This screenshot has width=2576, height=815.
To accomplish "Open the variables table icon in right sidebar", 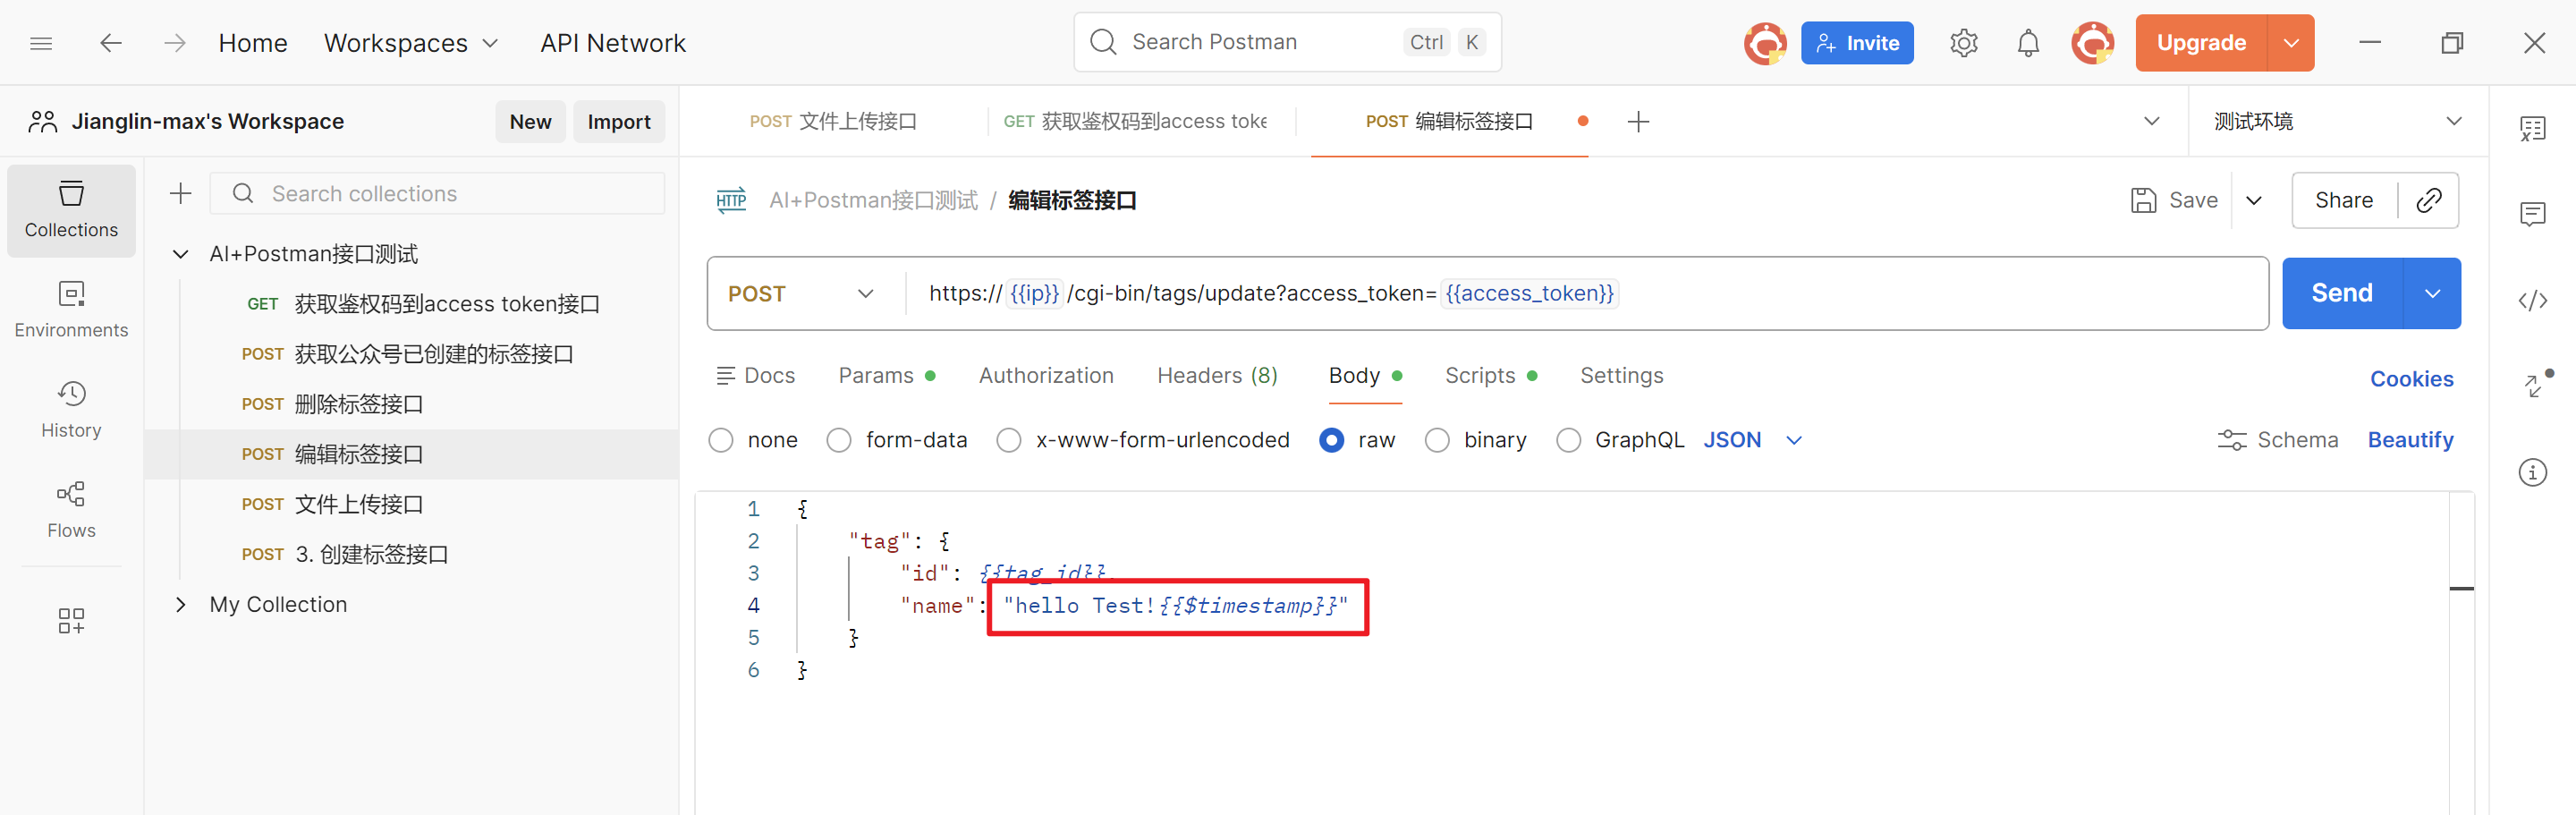I will 2532,128.
